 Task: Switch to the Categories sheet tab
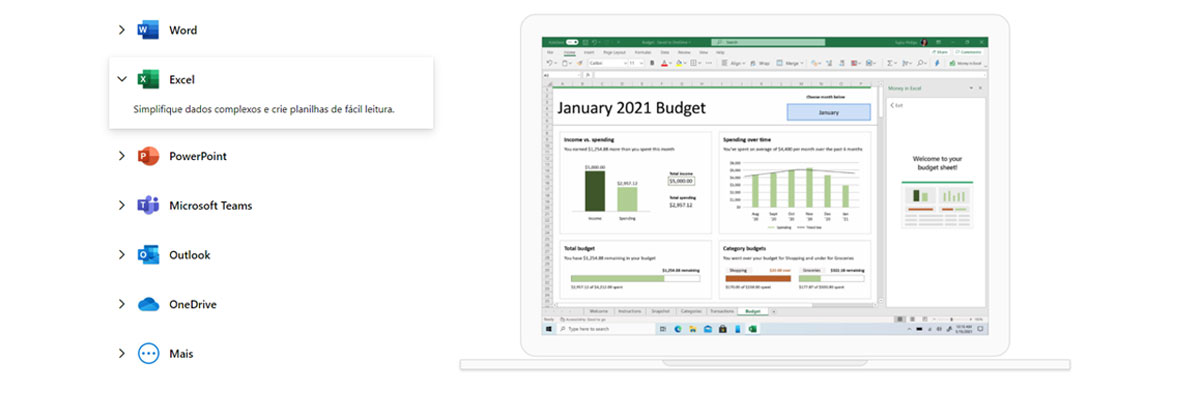(x=691, y=311)
